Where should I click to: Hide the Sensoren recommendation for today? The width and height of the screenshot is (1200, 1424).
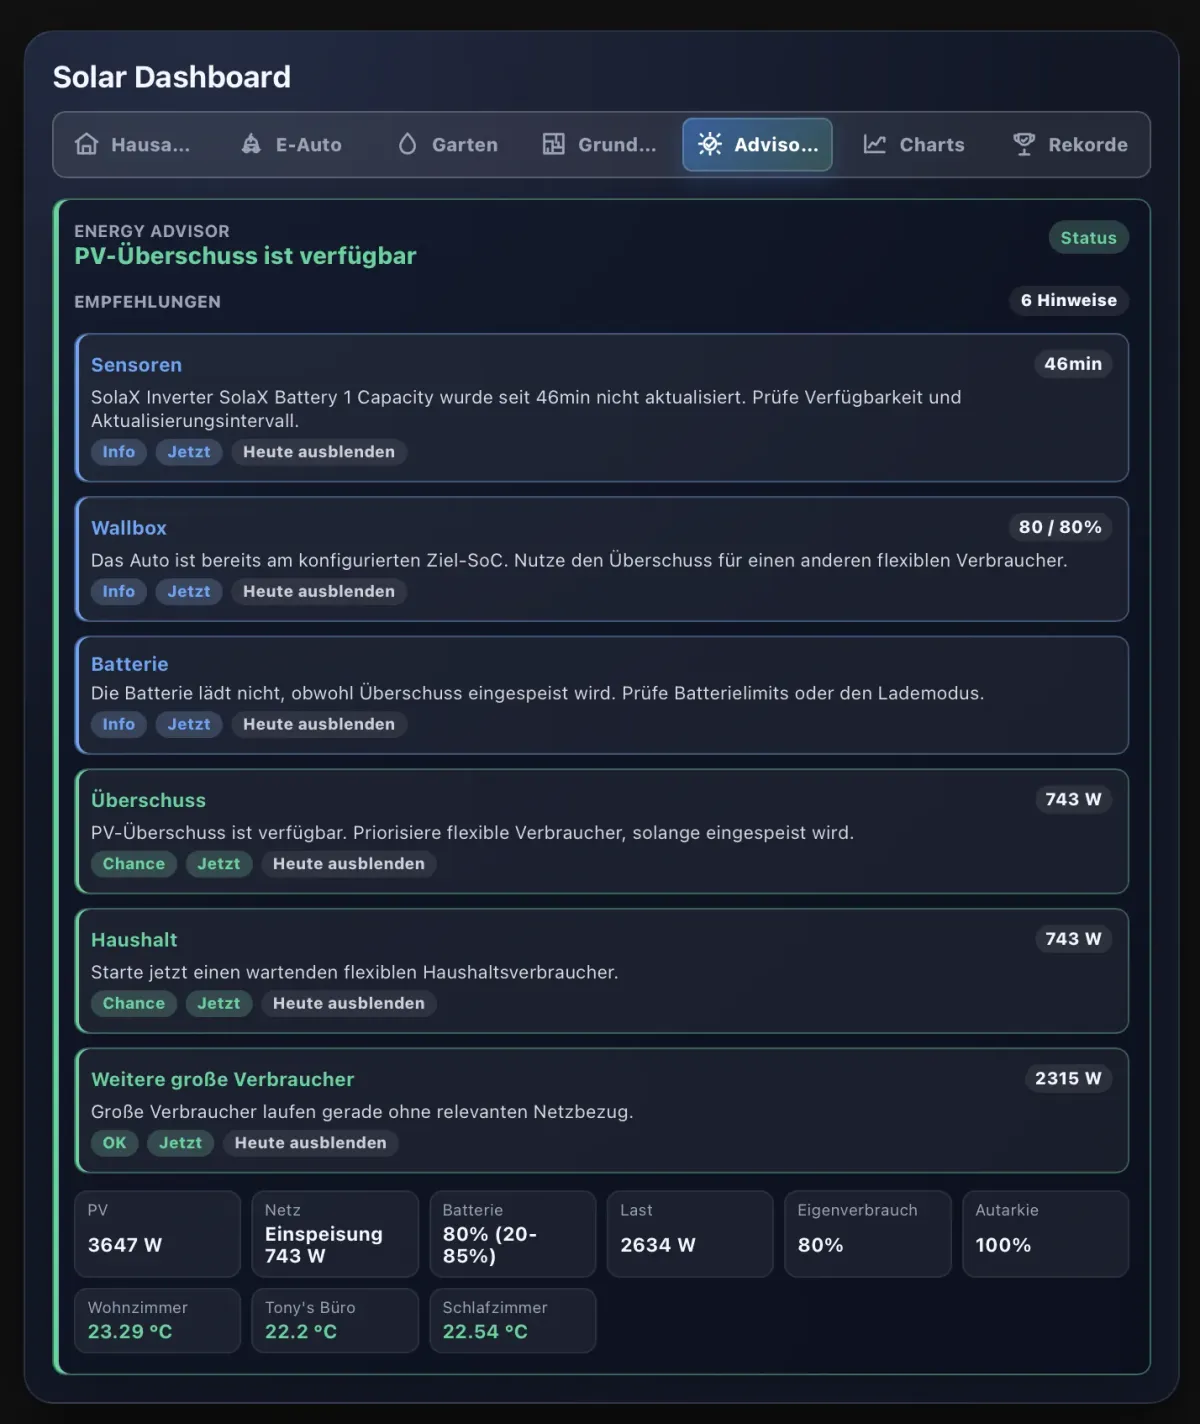[319, 452]
